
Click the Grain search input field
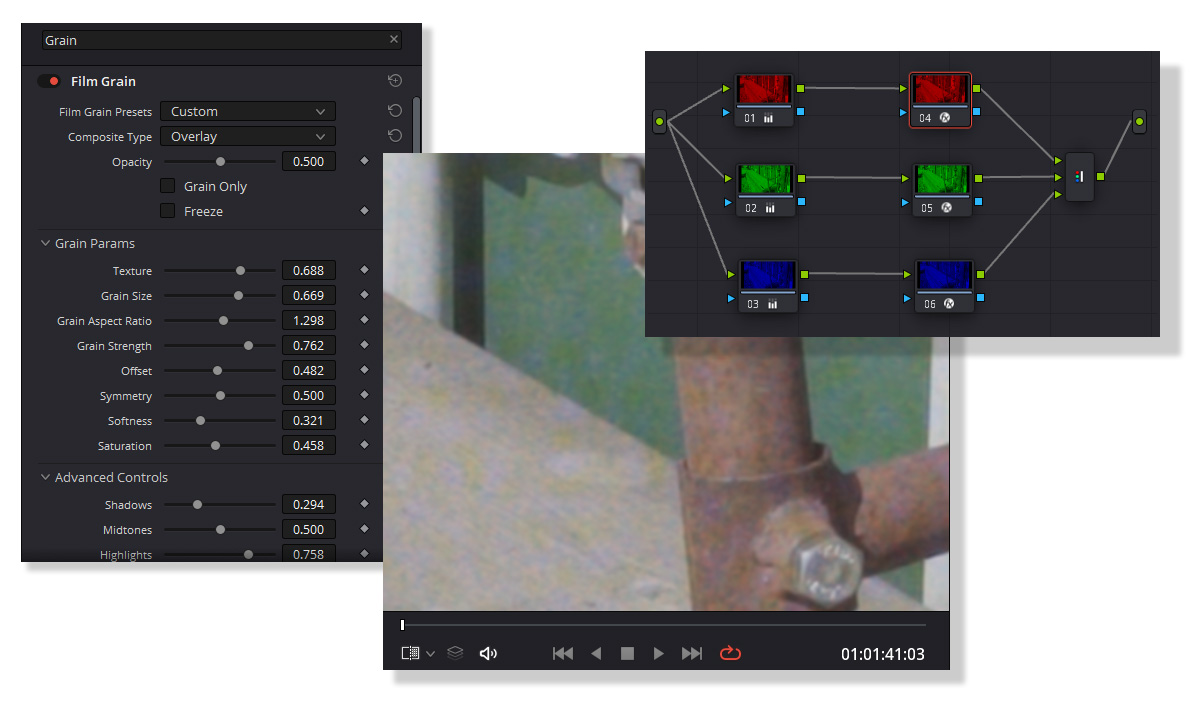(x=221, y=40)
